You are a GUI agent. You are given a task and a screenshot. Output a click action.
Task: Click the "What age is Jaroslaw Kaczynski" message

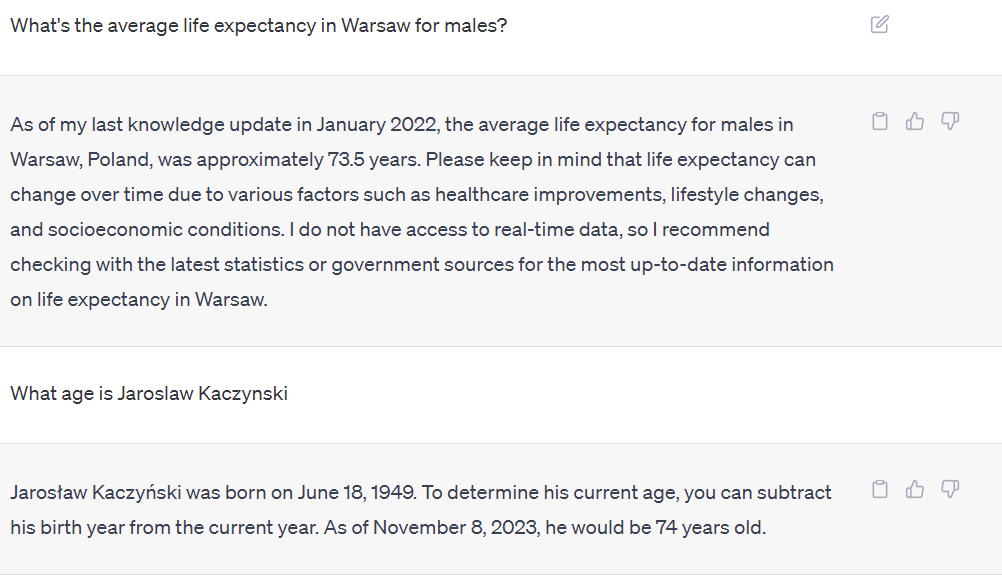pos(149,393)
